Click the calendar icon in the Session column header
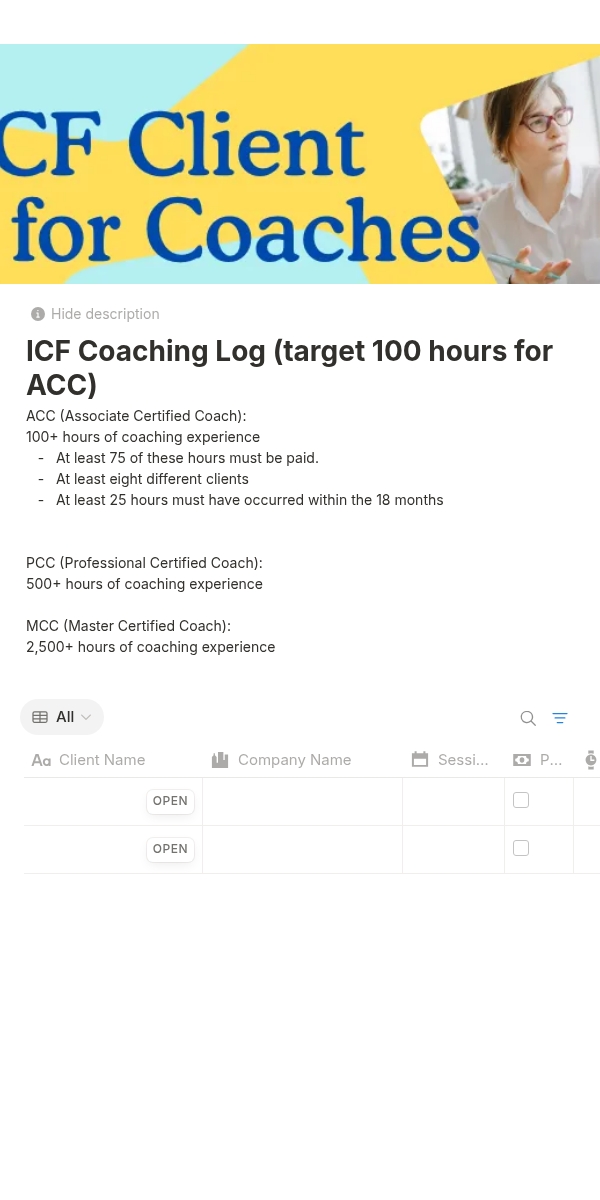This screenshot has height=1200, width=600. point(420,760)
